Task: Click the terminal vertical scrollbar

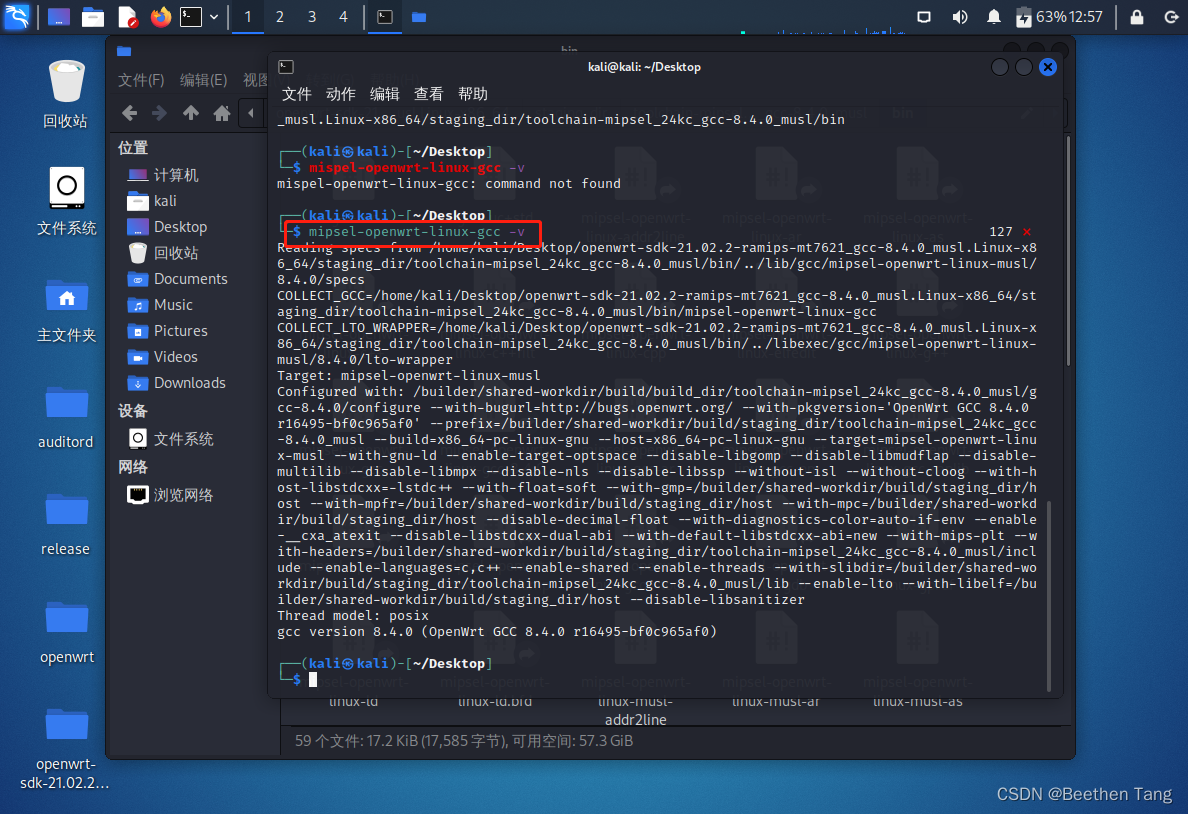Action: click(x=1049, y=595)
